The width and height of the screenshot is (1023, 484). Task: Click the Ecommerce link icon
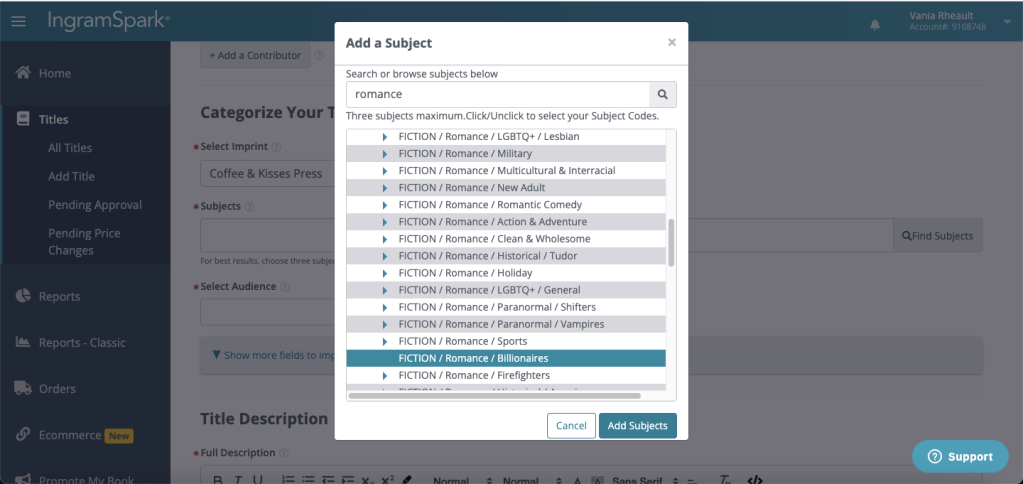click(22, 435)
